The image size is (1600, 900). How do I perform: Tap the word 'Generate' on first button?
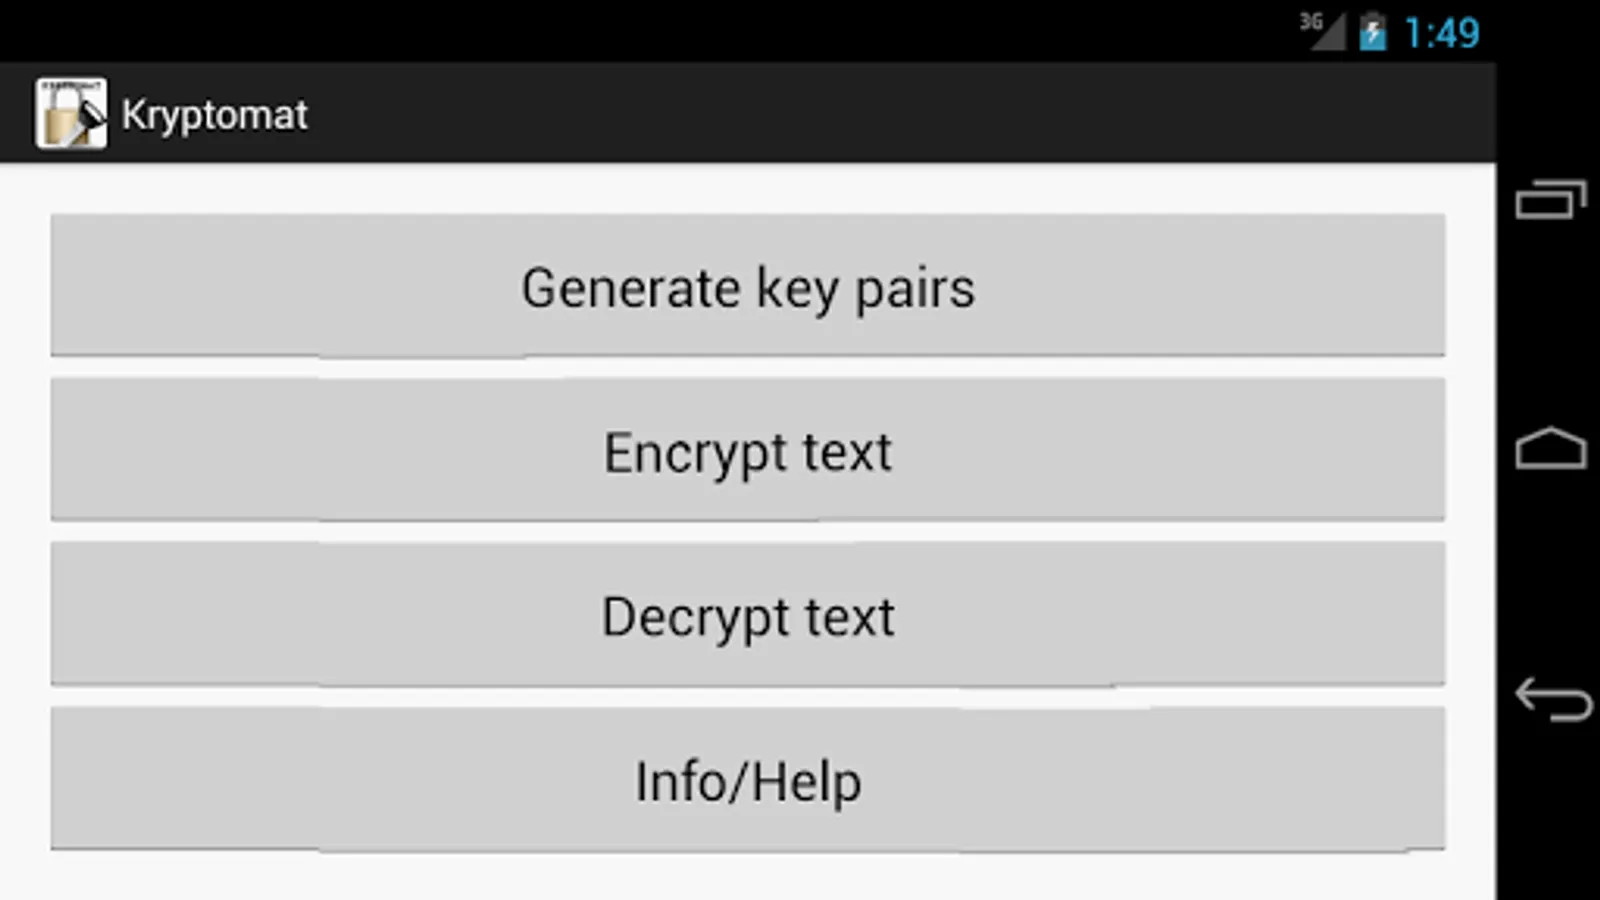coord(630,289)
